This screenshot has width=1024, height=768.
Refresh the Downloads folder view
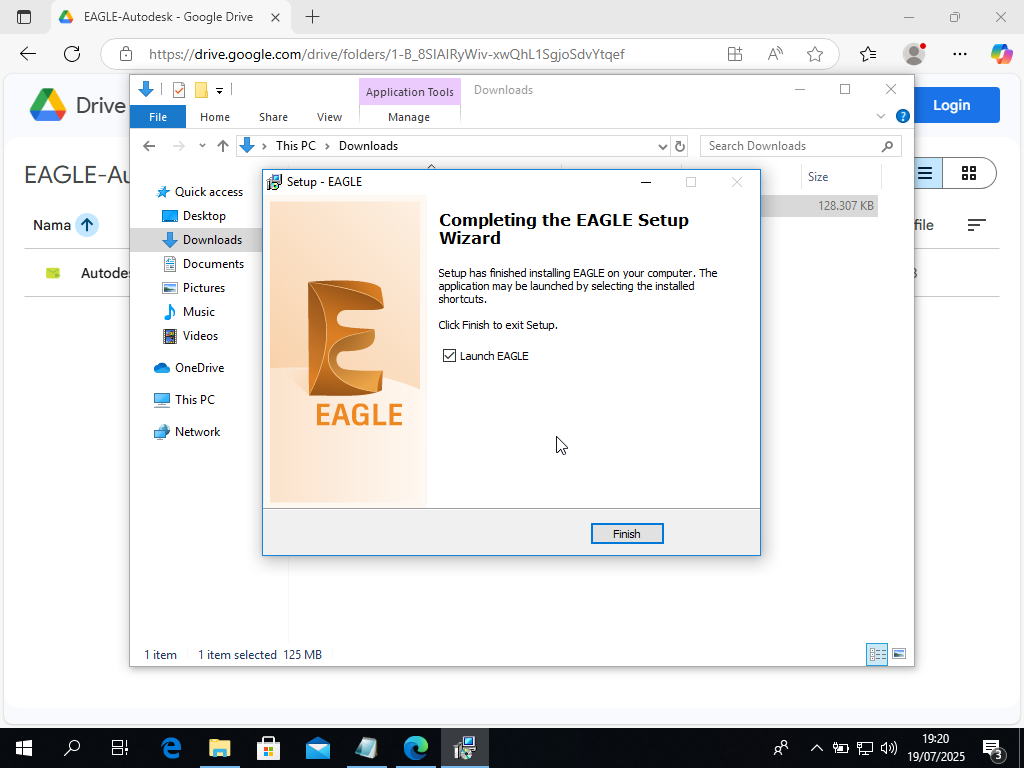pos(680,145)
